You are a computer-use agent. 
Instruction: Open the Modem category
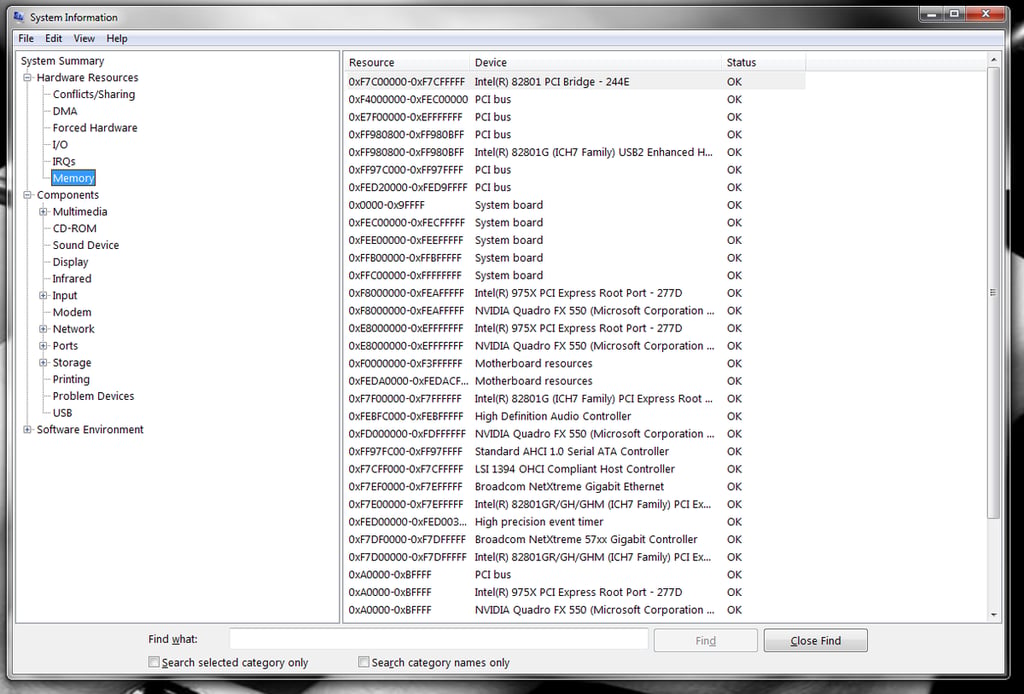pyautogui.click(x=72, y=312)
